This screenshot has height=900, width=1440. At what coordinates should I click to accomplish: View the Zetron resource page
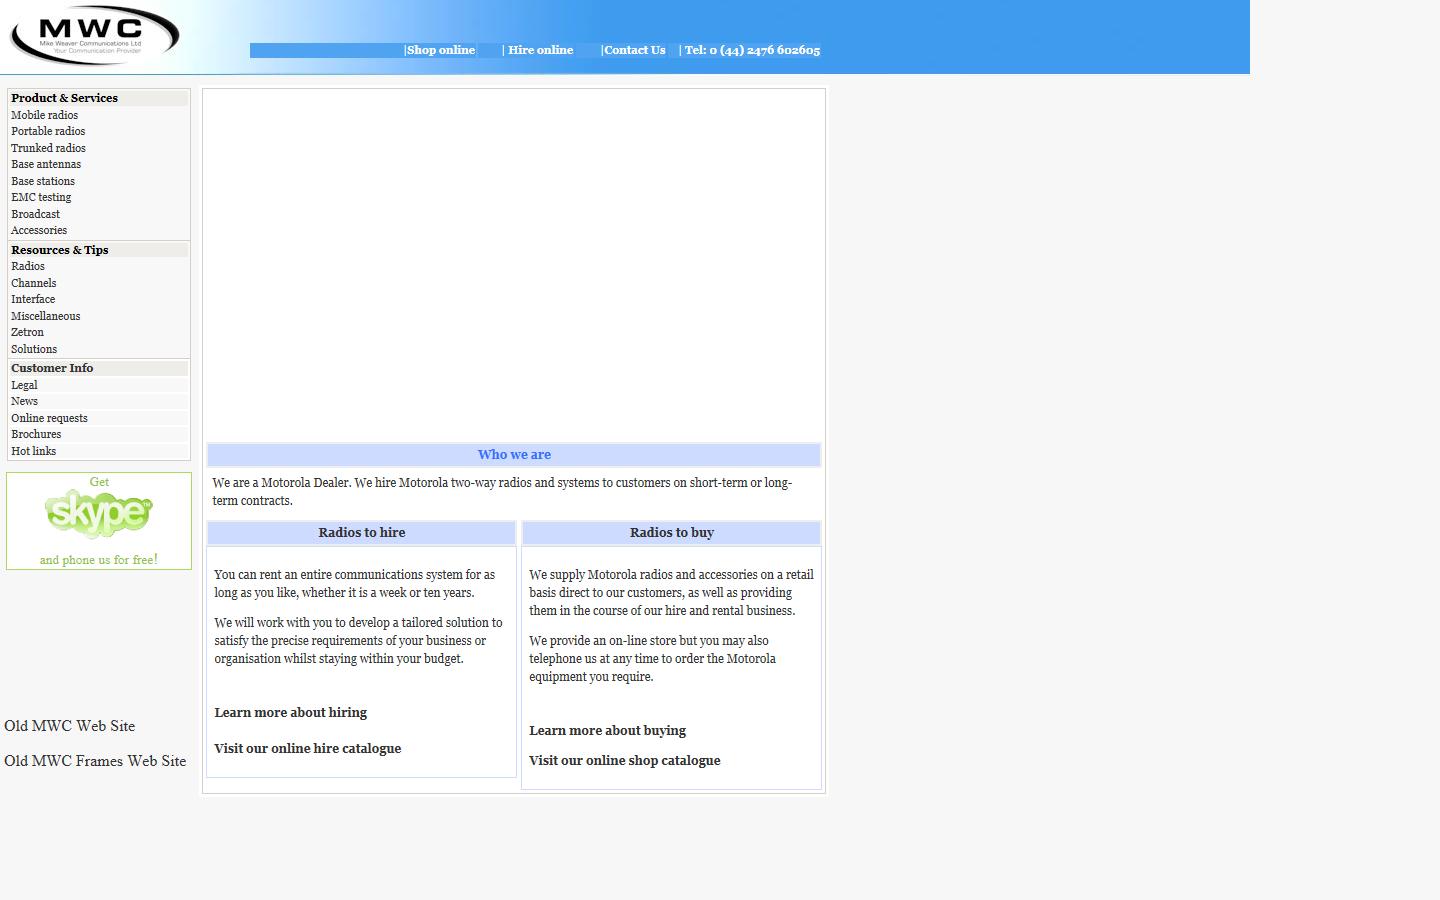pyautogui.click(x=27, y=332)
